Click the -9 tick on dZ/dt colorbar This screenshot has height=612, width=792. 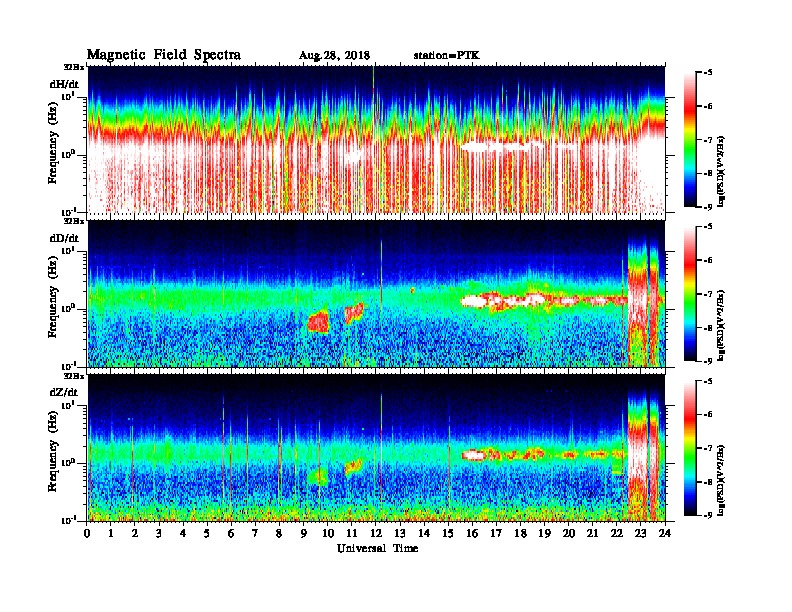coord(708,515)
